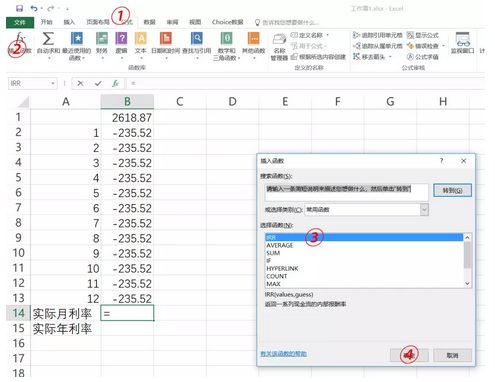The width and height of the screenshot is (495, 382).
Task: Click 追踪从属单元格
Action: pos(378,46)
